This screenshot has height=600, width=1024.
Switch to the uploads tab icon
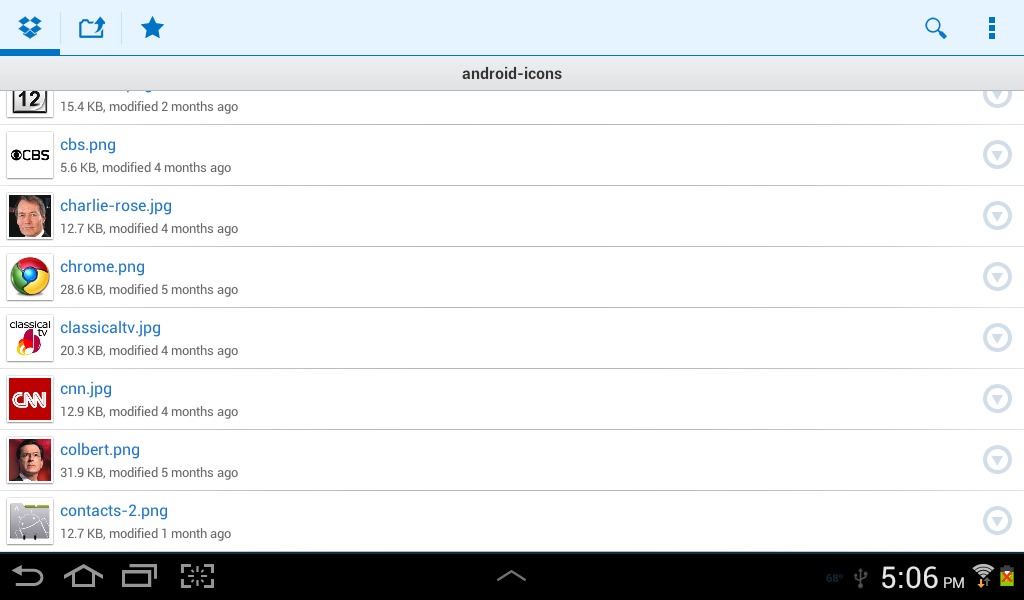pos(91,27)
